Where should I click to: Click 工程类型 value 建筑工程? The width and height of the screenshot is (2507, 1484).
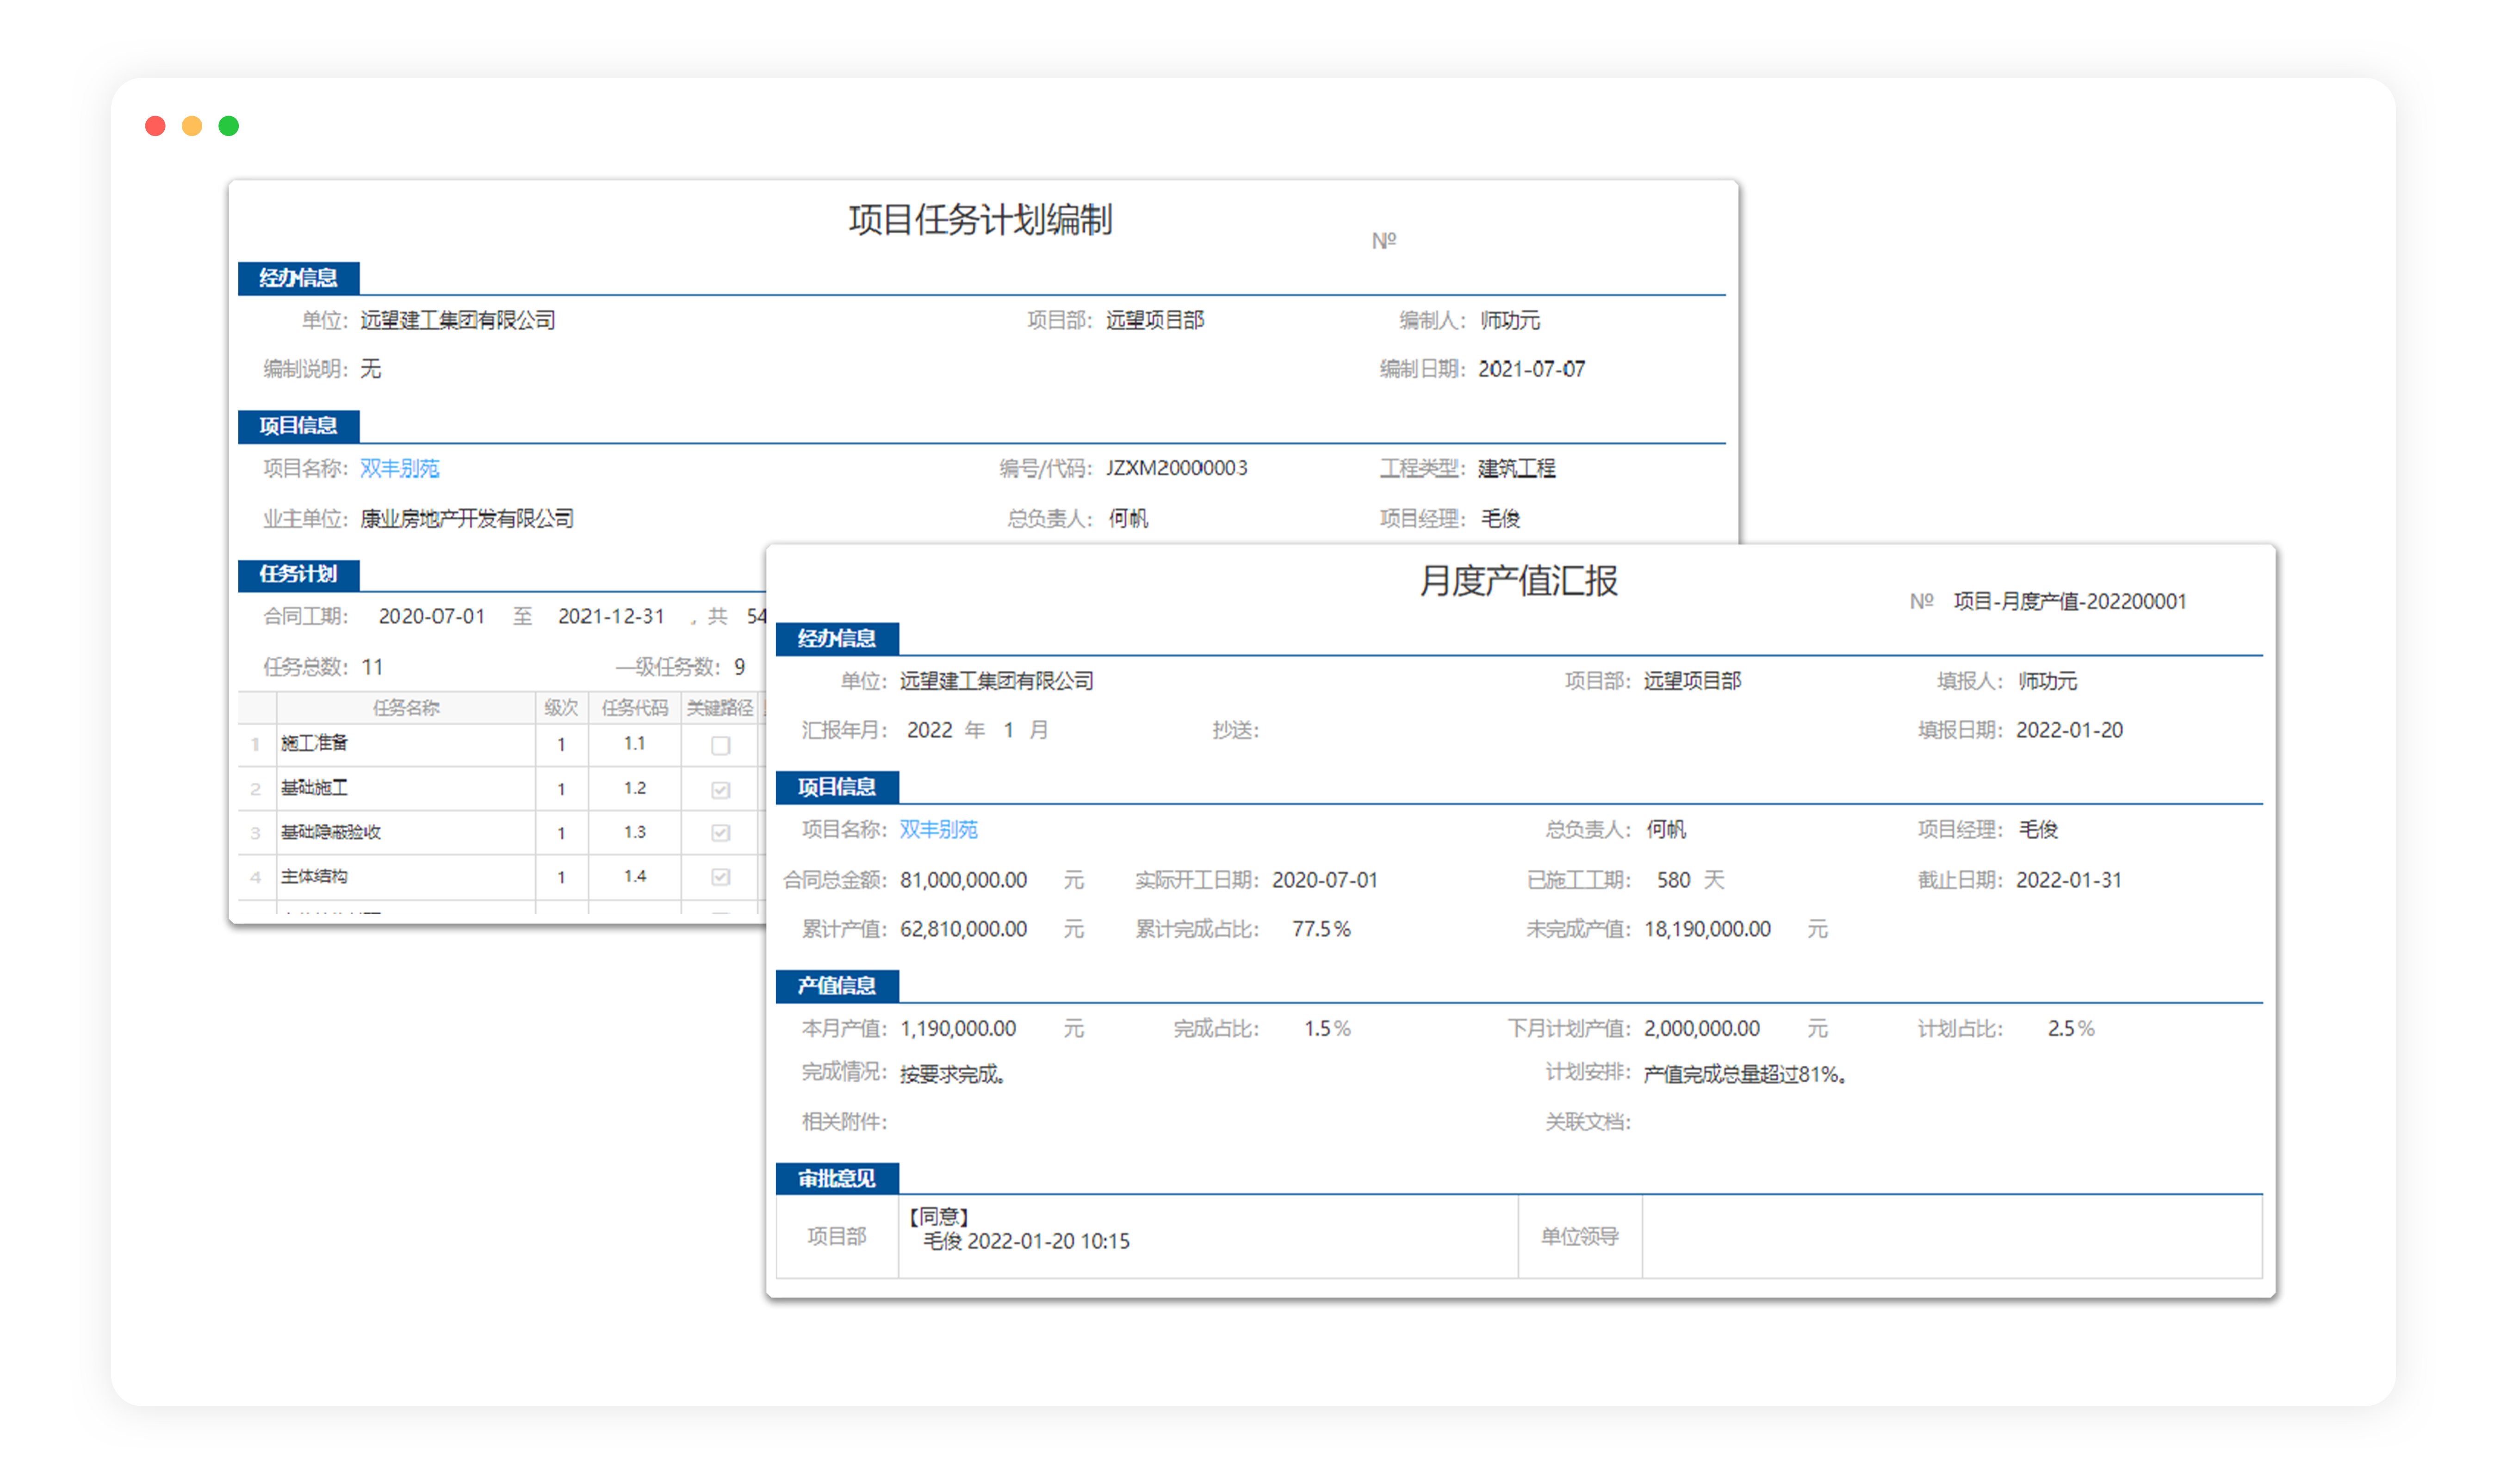pyautogui.click(x=1517, y=468)
